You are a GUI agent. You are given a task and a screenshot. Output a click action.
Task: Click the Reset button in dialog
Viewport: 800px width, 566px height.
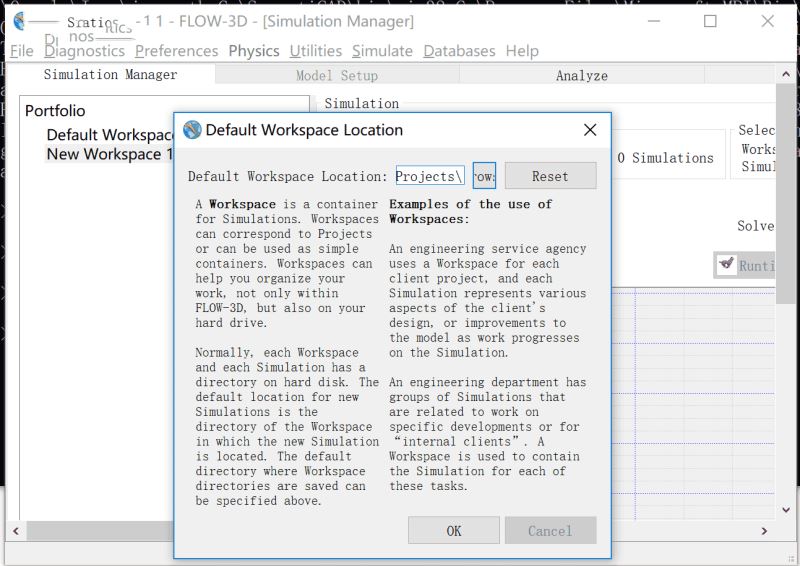(x=550, y=176)
